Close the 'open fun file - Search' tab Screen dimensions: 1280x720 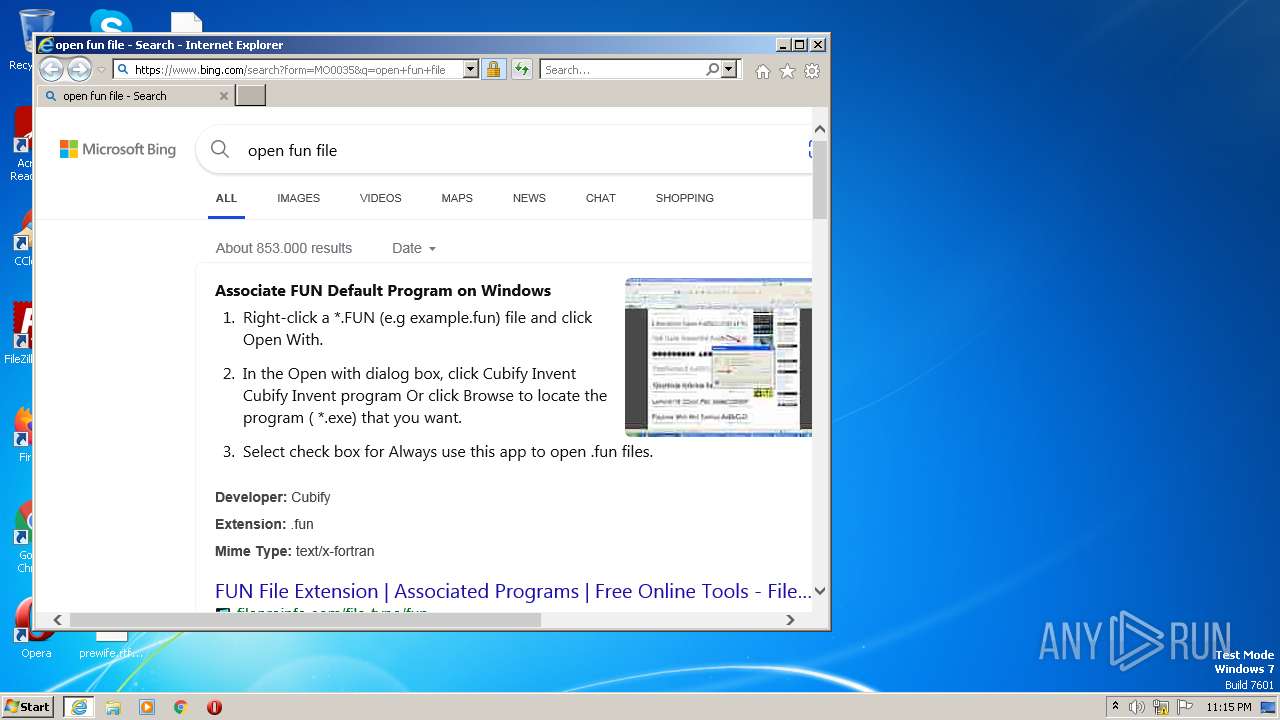coord(223,96)
